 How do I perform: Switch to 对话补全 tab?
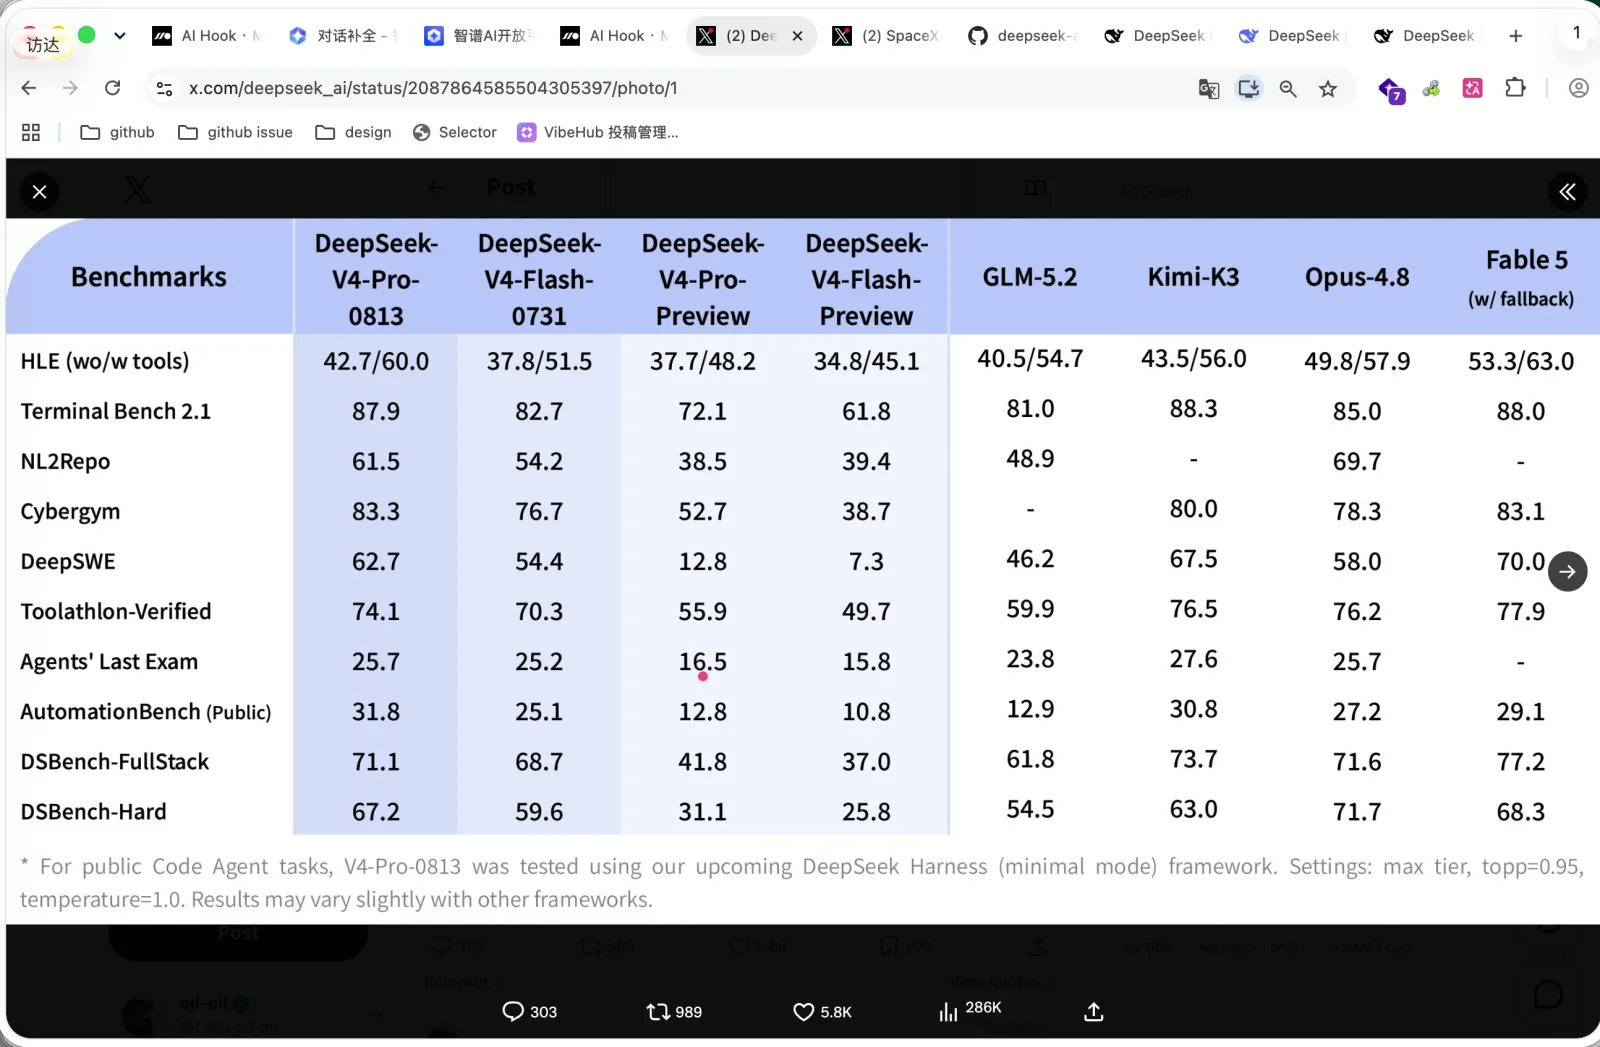coord(343,36)
